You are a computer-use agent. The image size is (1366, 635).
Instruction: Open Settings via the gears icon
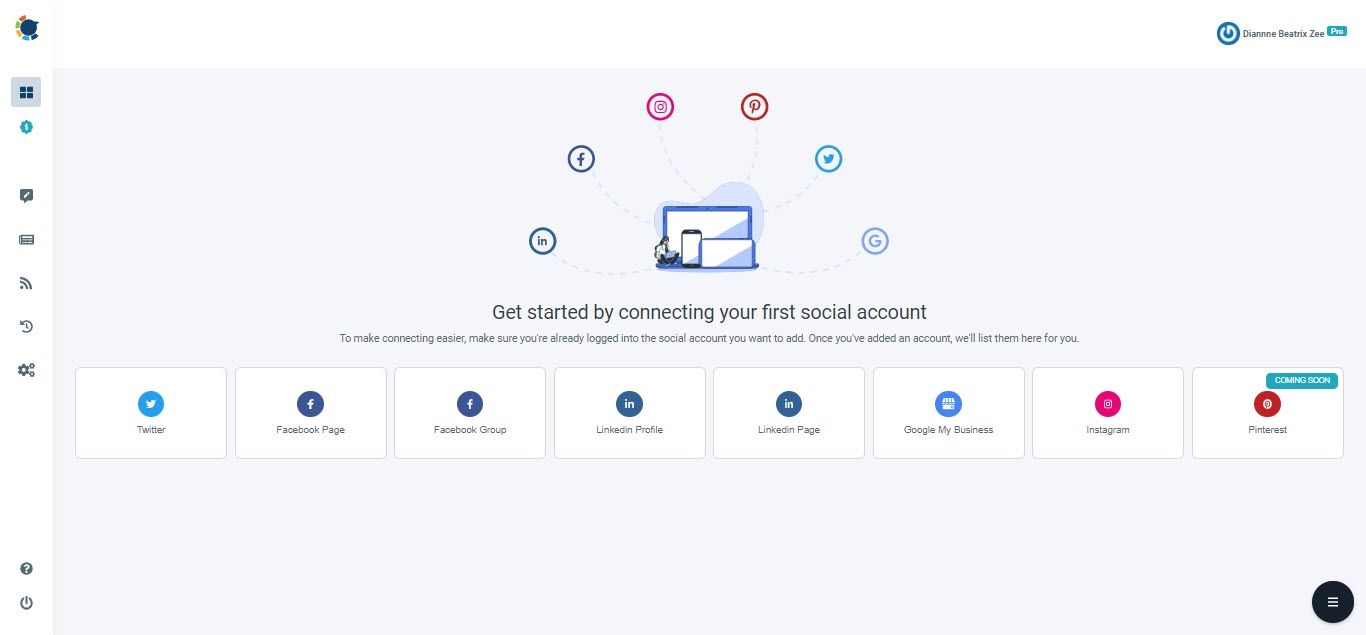(26, 369)
